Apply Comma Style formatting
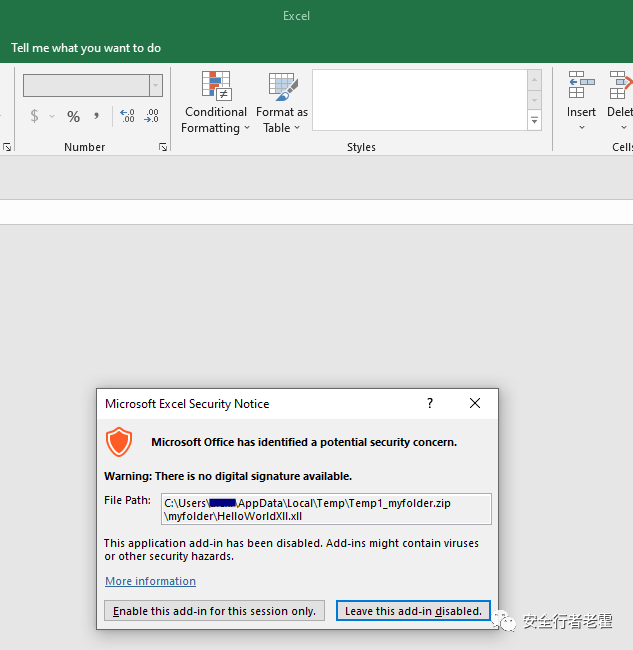The height and width of the screenshot is (650, 633). click(x=96, y=116)
